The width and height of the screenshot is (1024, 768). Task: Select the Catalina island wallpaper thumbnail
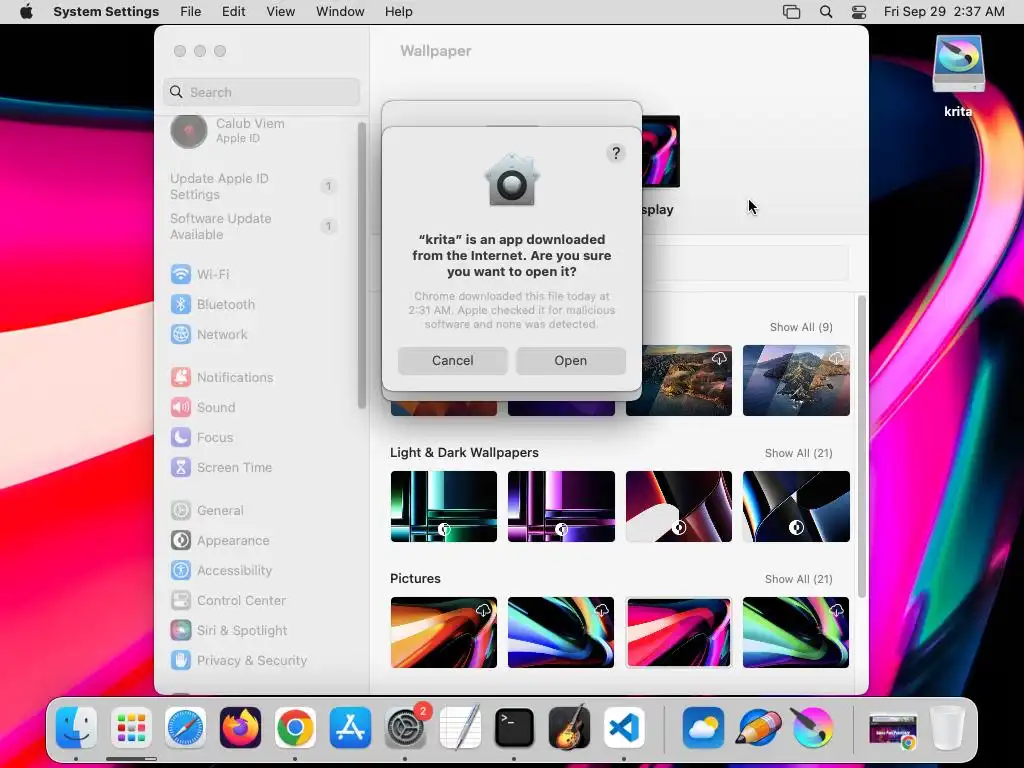796,380
